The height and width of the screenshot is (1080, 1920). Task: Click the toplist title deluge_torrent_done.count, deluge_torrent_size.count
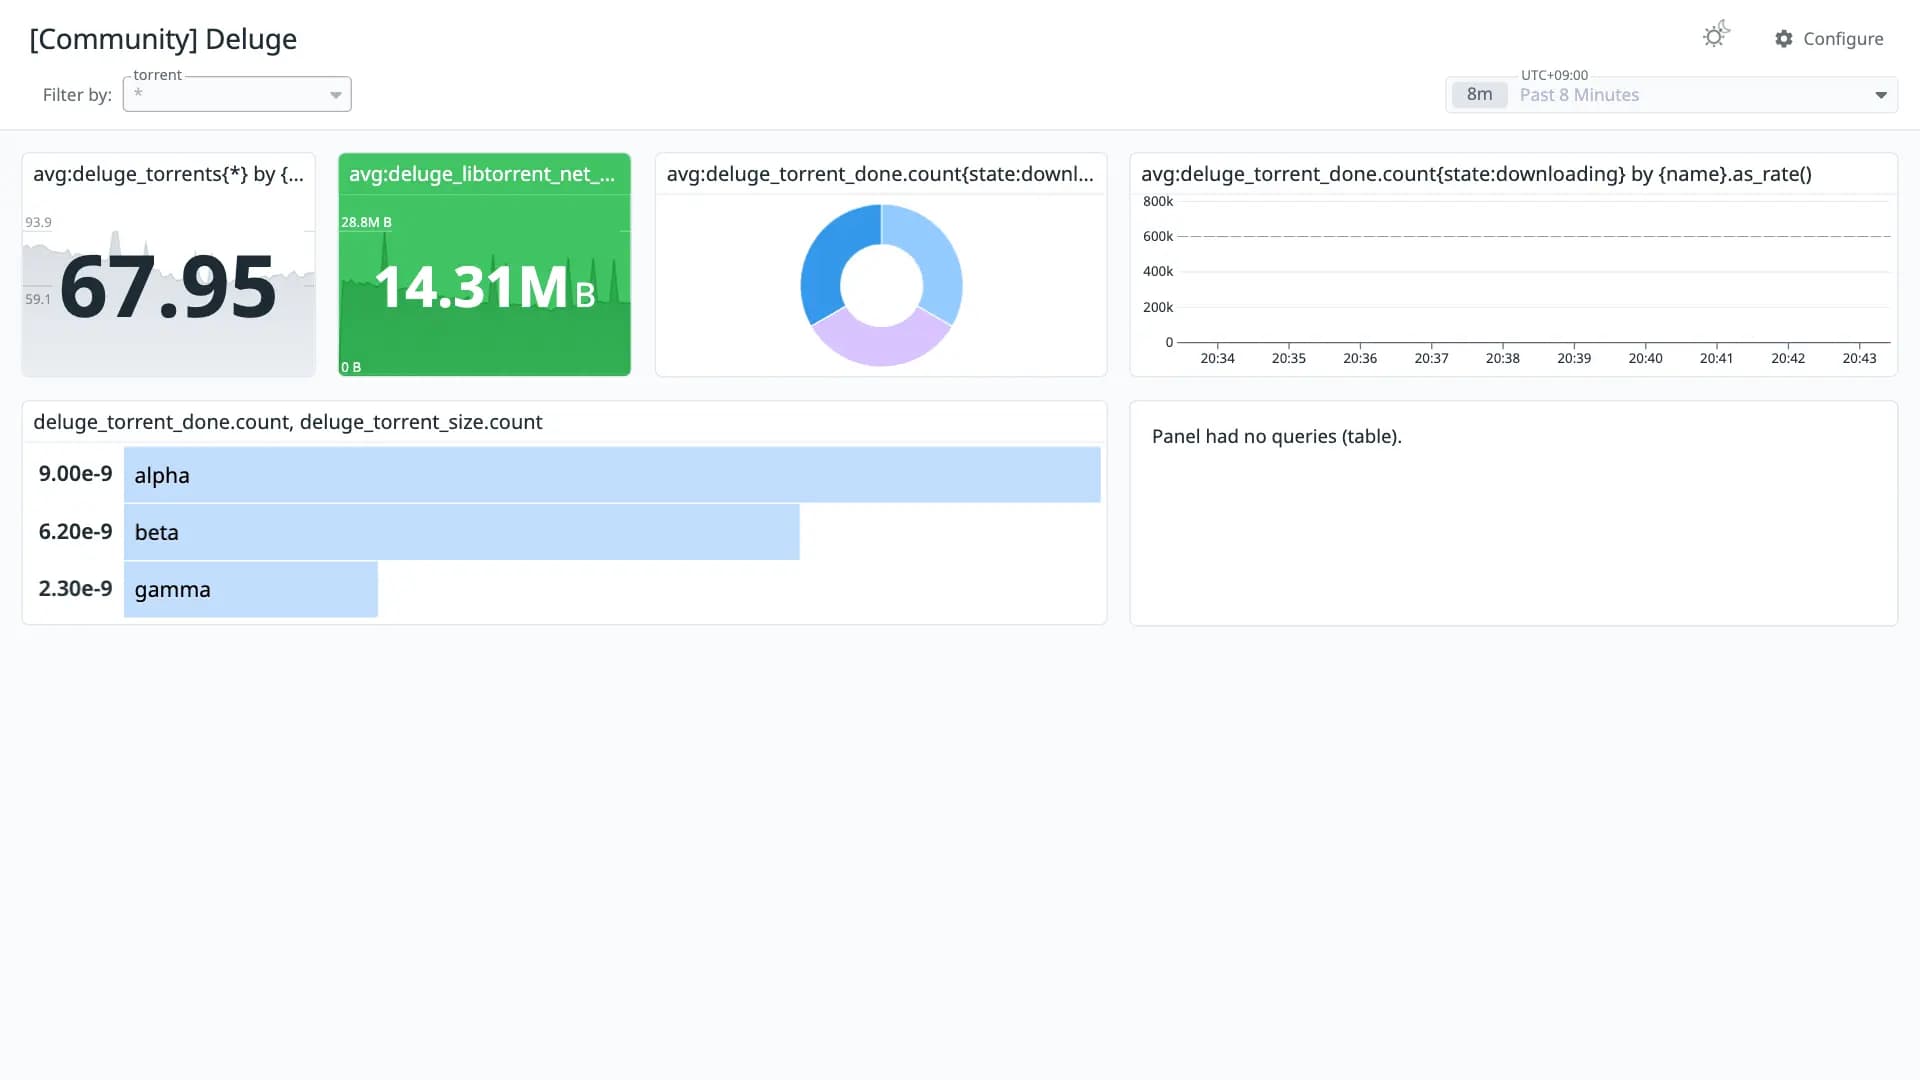click(288, 422)
